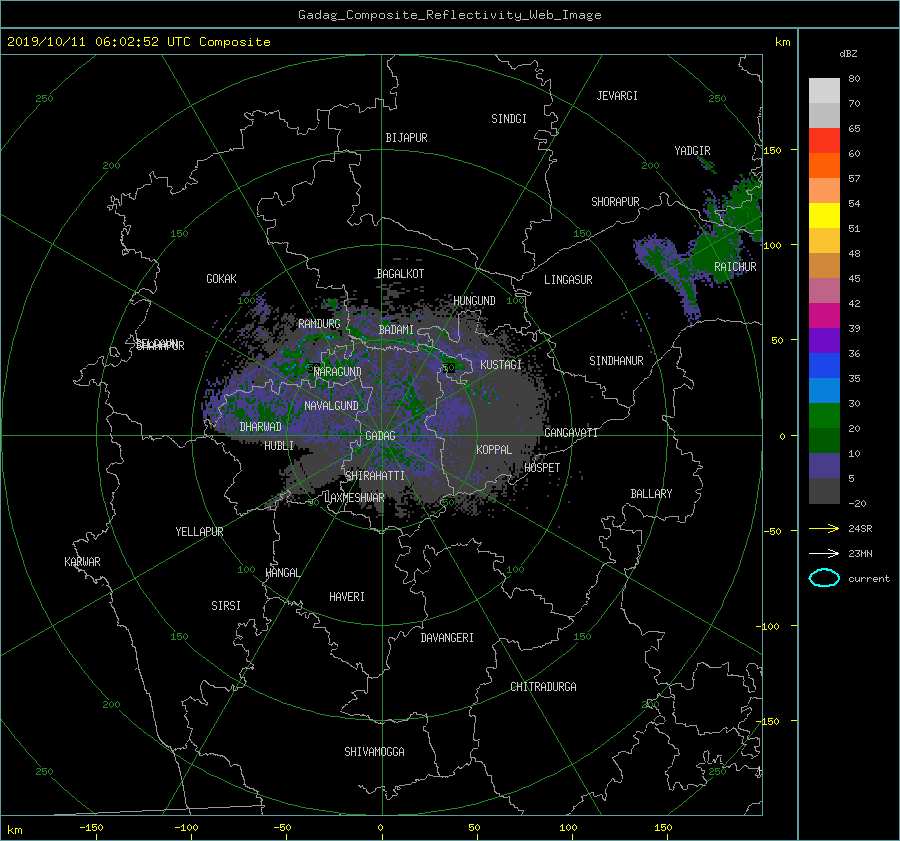Click the timestamp 2019/10/11 06:02:52 UTC Composite

(138, 42)
